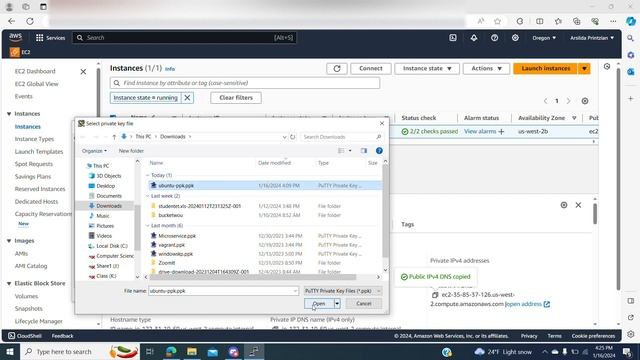
Task: Click the Search Downloads field
Action: click(342, 137)
